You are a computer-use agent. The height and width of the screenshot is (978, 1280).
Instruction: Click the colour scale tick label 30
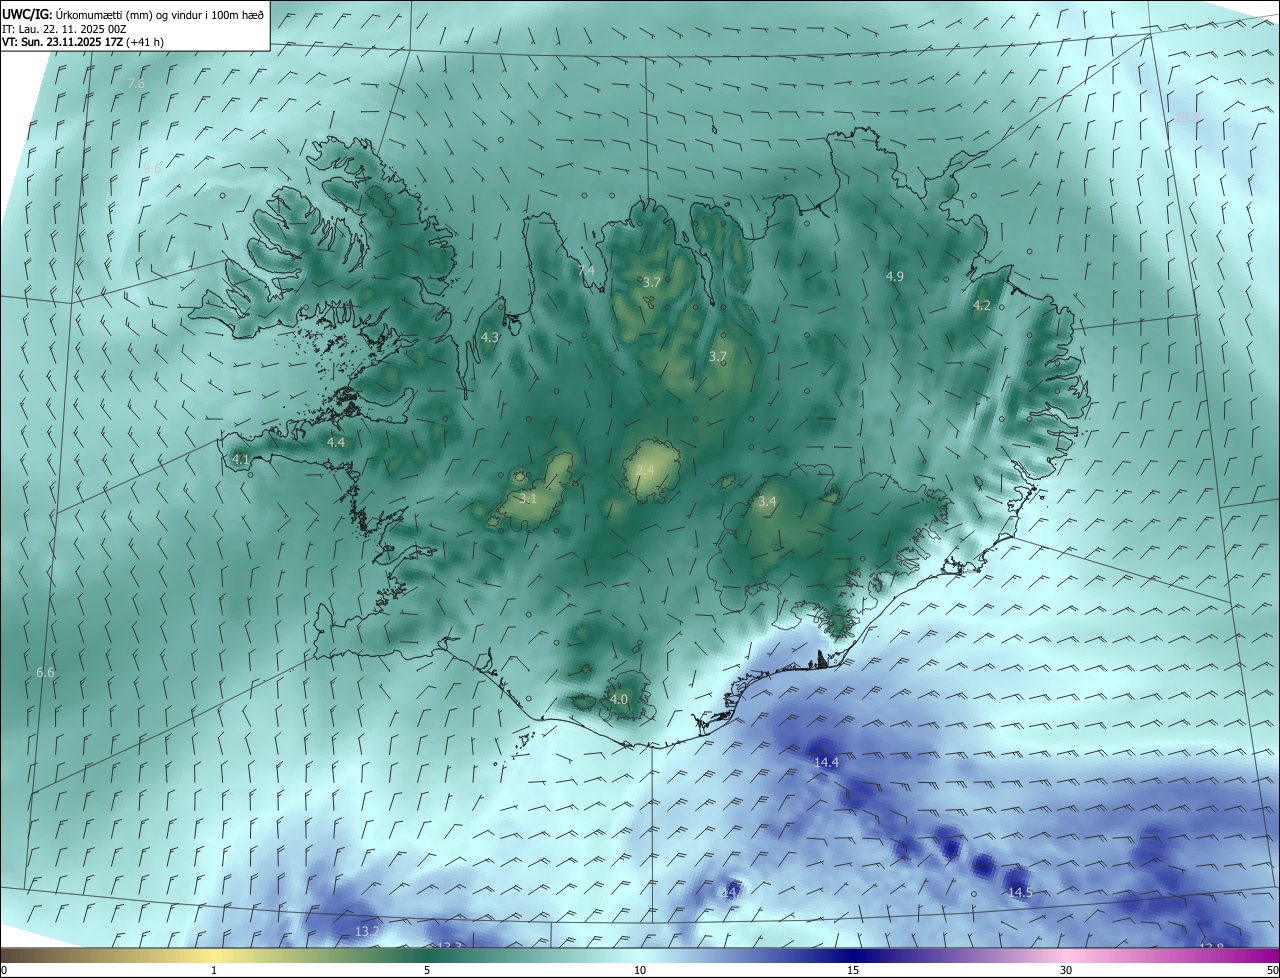click(1066, 970)
